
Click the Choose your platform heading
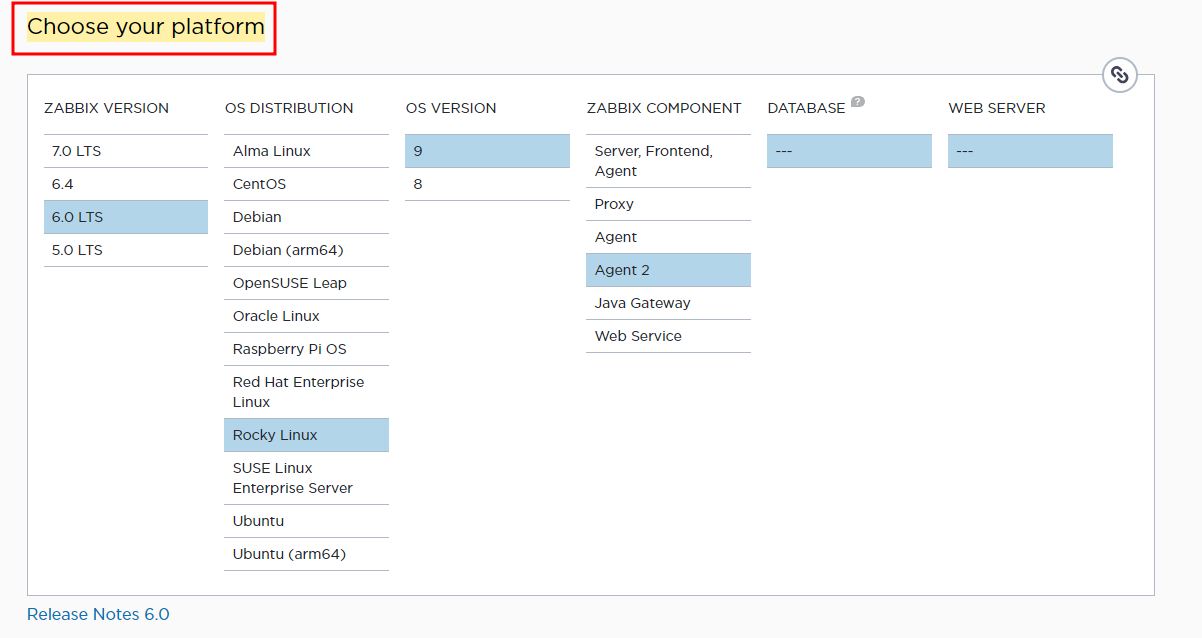[146, 27]
